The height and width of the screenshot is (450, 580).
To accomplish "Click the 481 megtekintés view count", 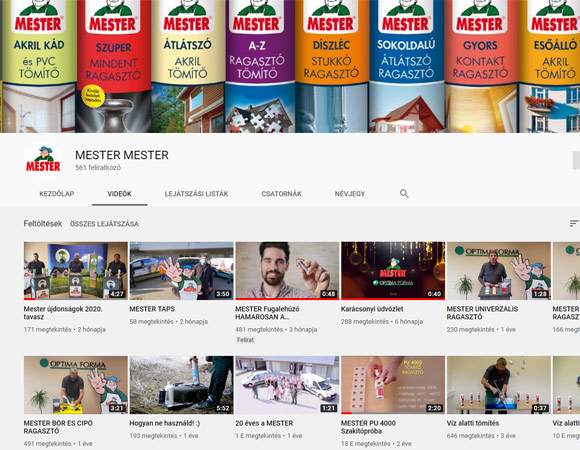I will tap(259, 329).
